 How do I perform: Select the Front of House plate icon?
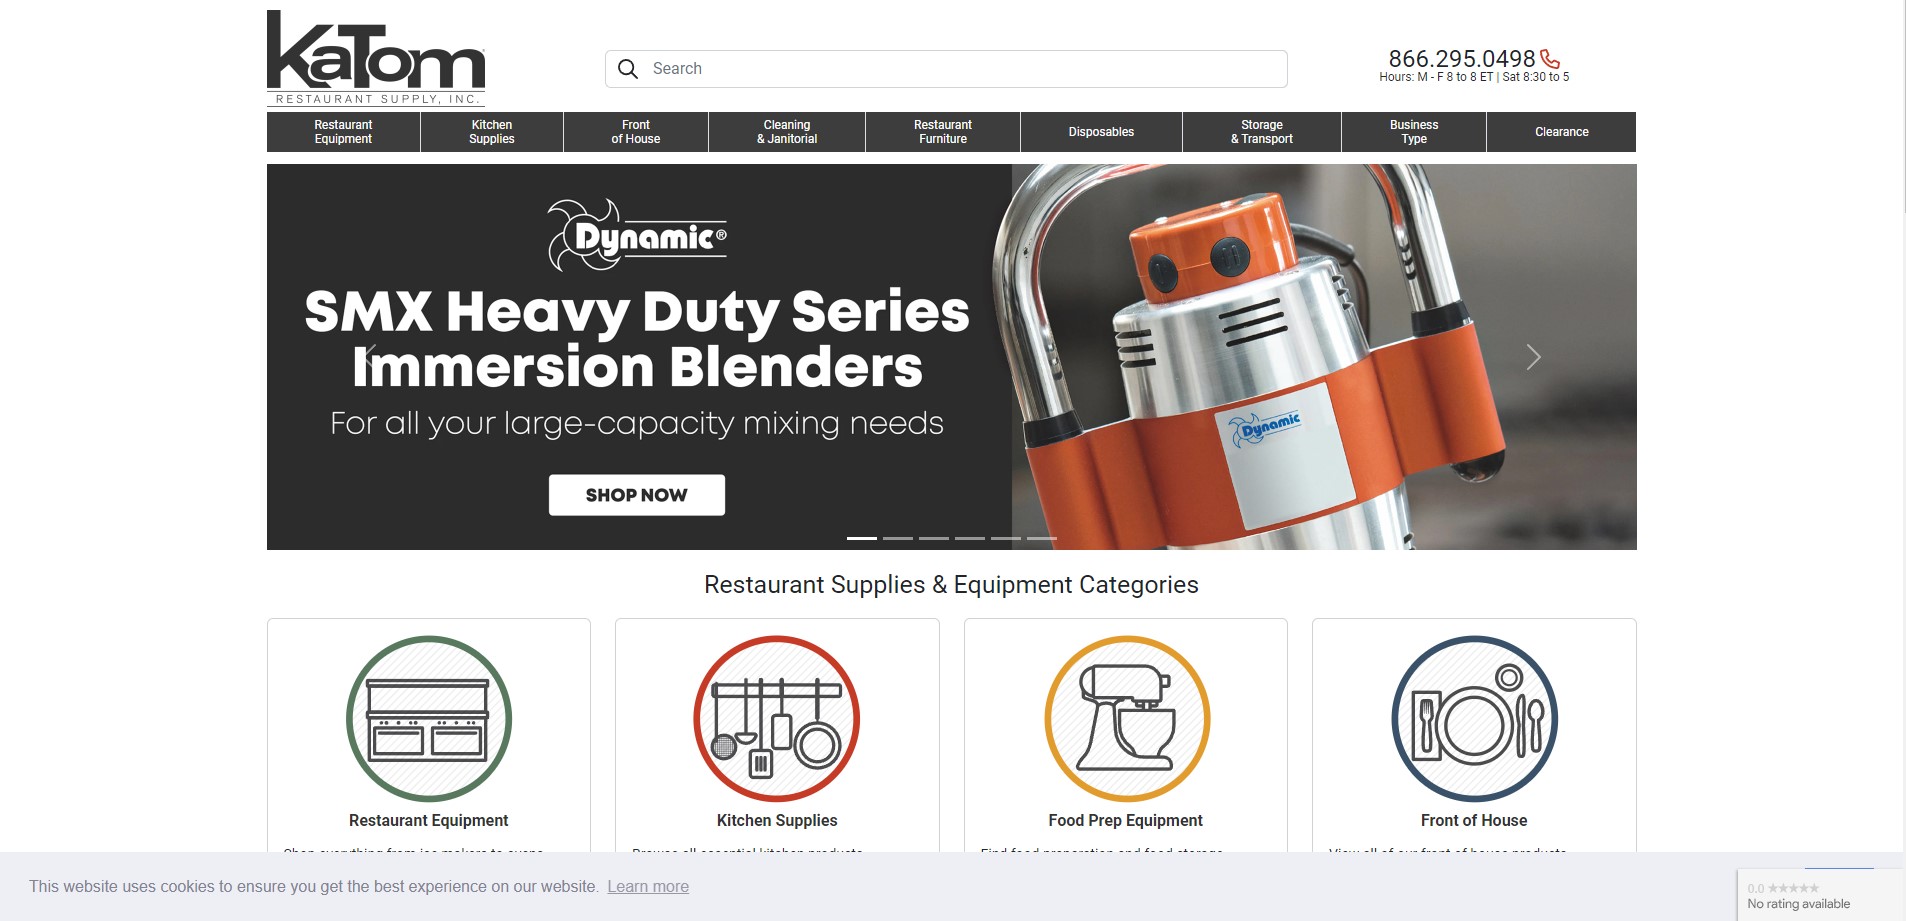[1475, 718]
